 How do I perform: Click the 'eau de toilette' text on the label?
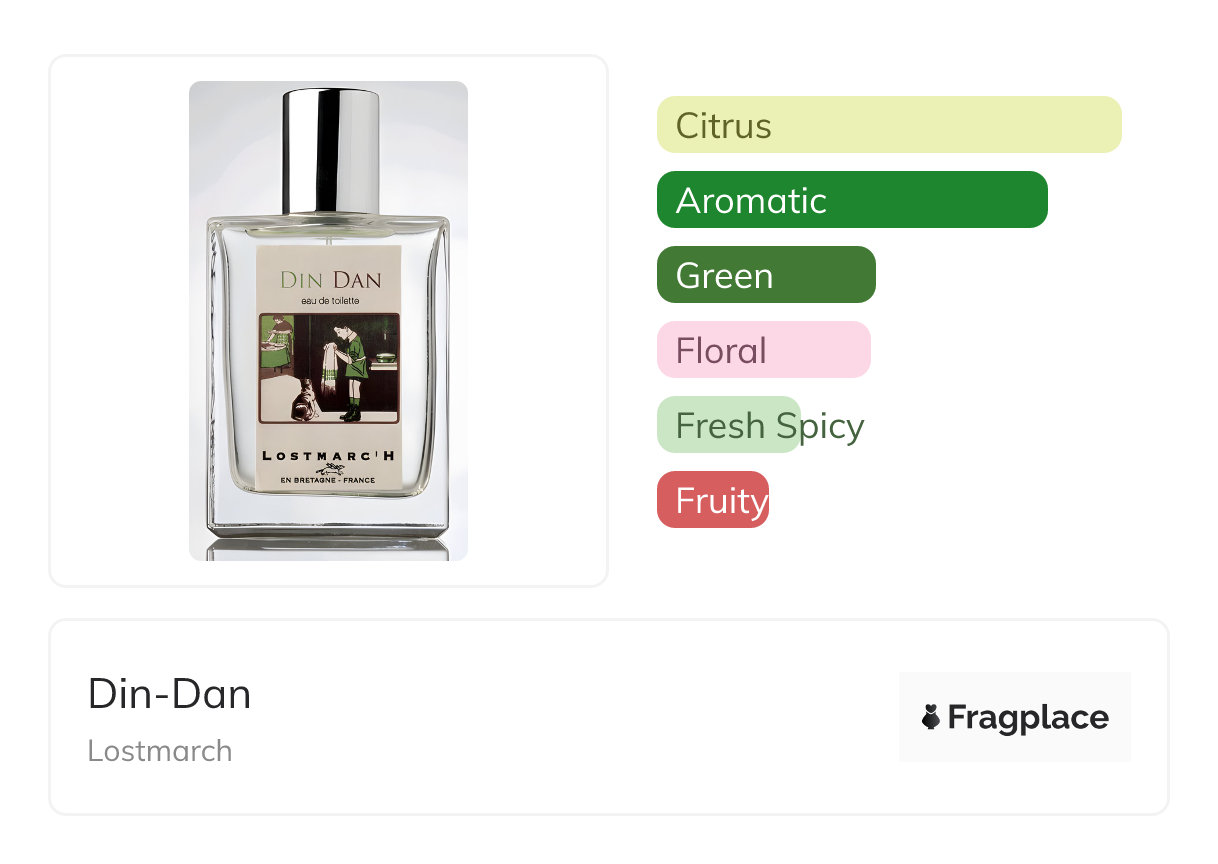(x=329, y=301)
